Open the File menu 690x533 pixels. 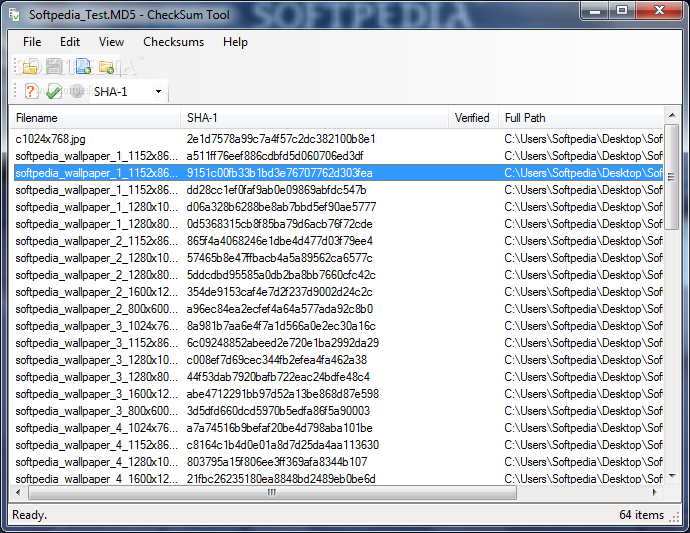(32, 42)
